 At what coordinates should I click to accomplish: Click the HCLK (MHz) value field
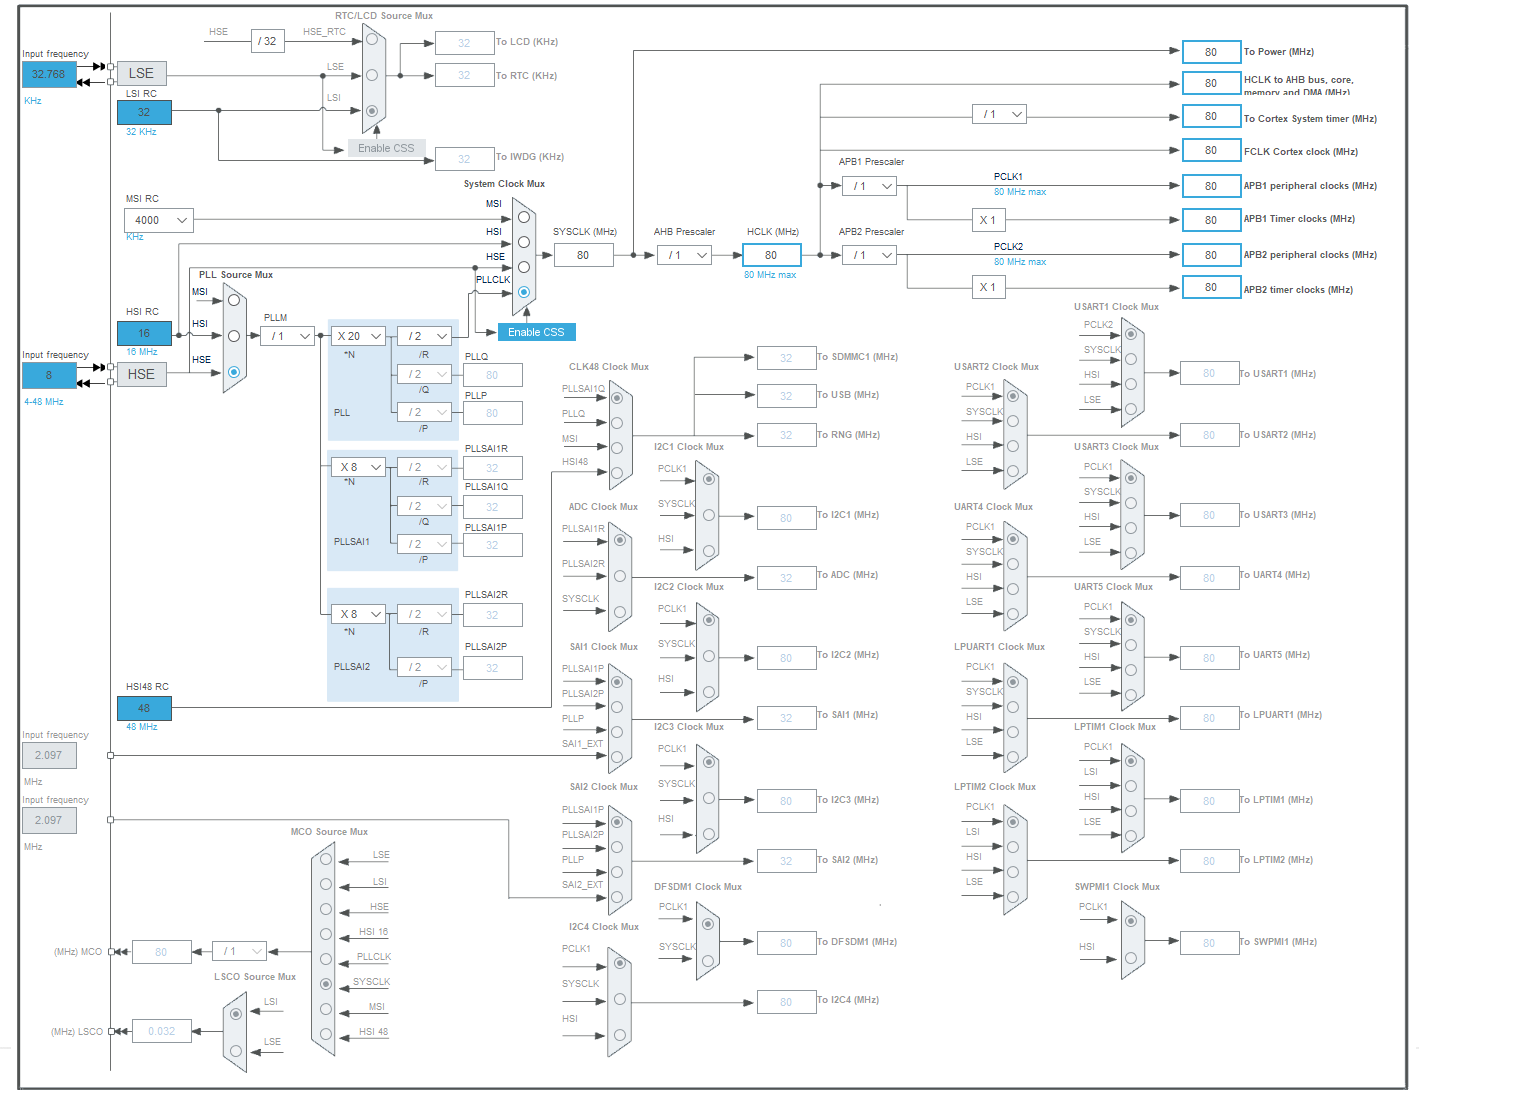771,255
